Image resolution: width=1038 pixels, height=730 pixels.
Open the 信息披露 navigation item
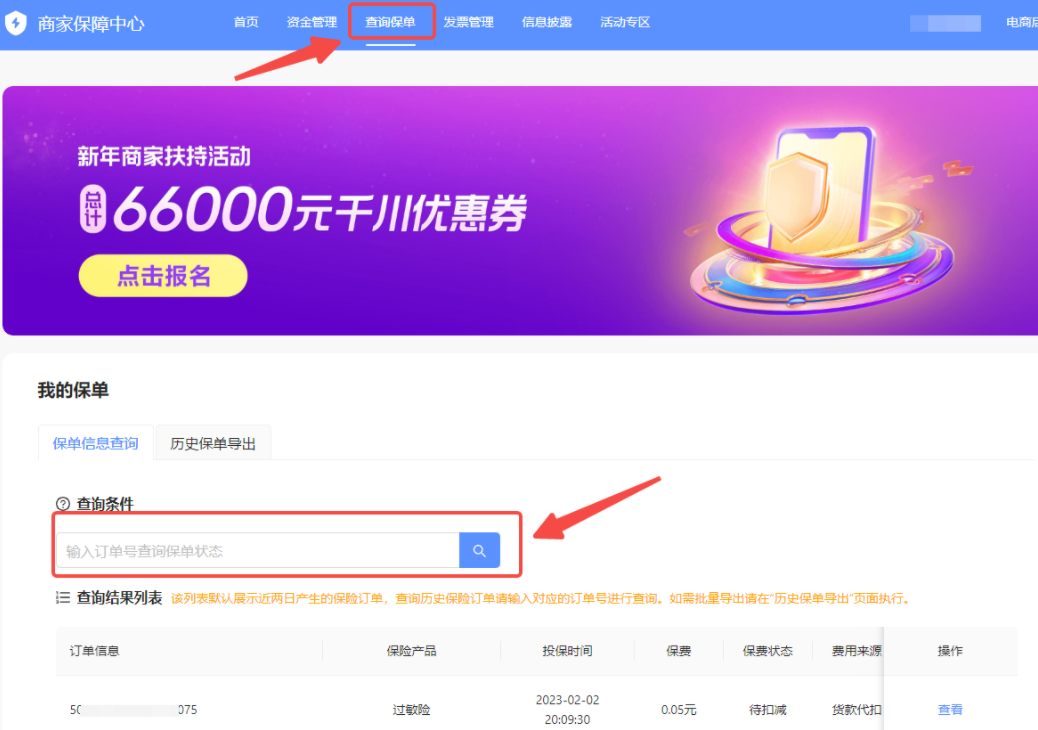546,21
